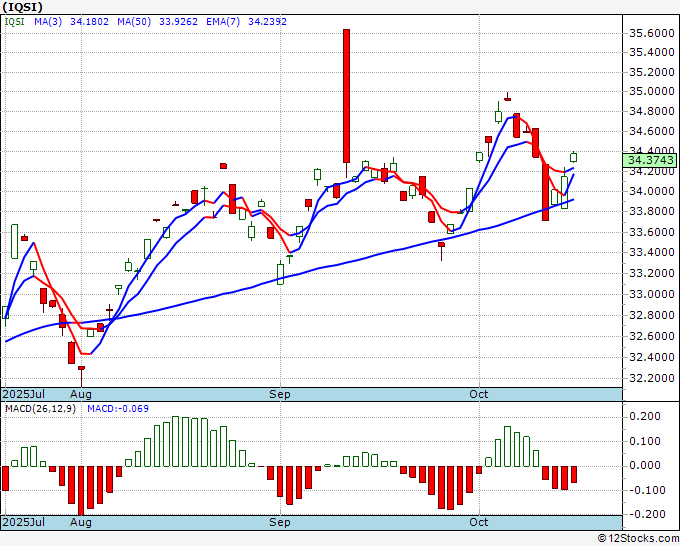The image size is (680, 546).
Task: Click Oct on the MACD panel axis
Action: (x=479, y=522)
